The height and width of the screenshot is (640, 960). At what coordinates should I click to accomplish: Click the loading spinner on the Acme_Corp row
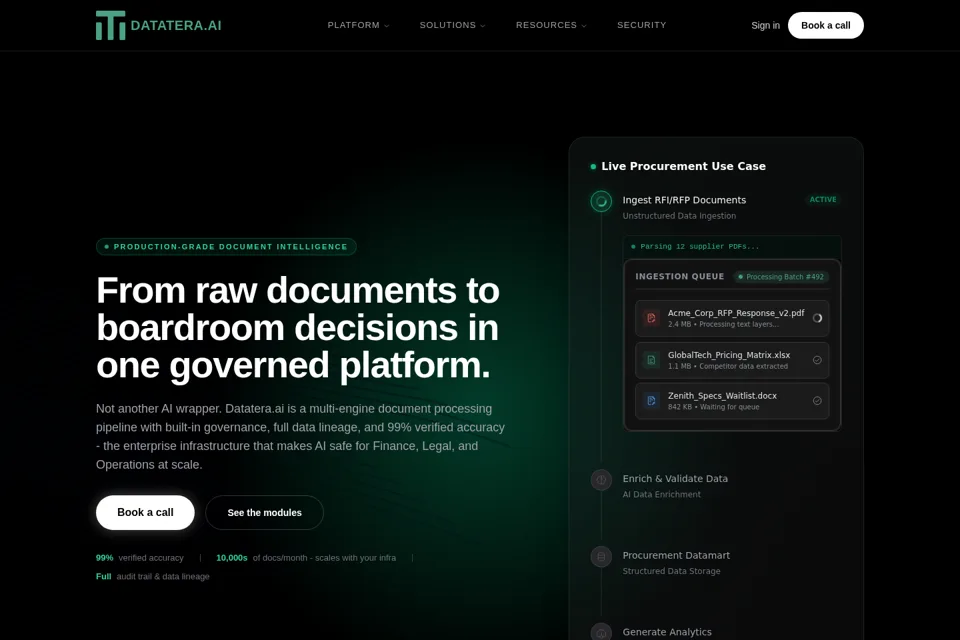pos(817,318)
